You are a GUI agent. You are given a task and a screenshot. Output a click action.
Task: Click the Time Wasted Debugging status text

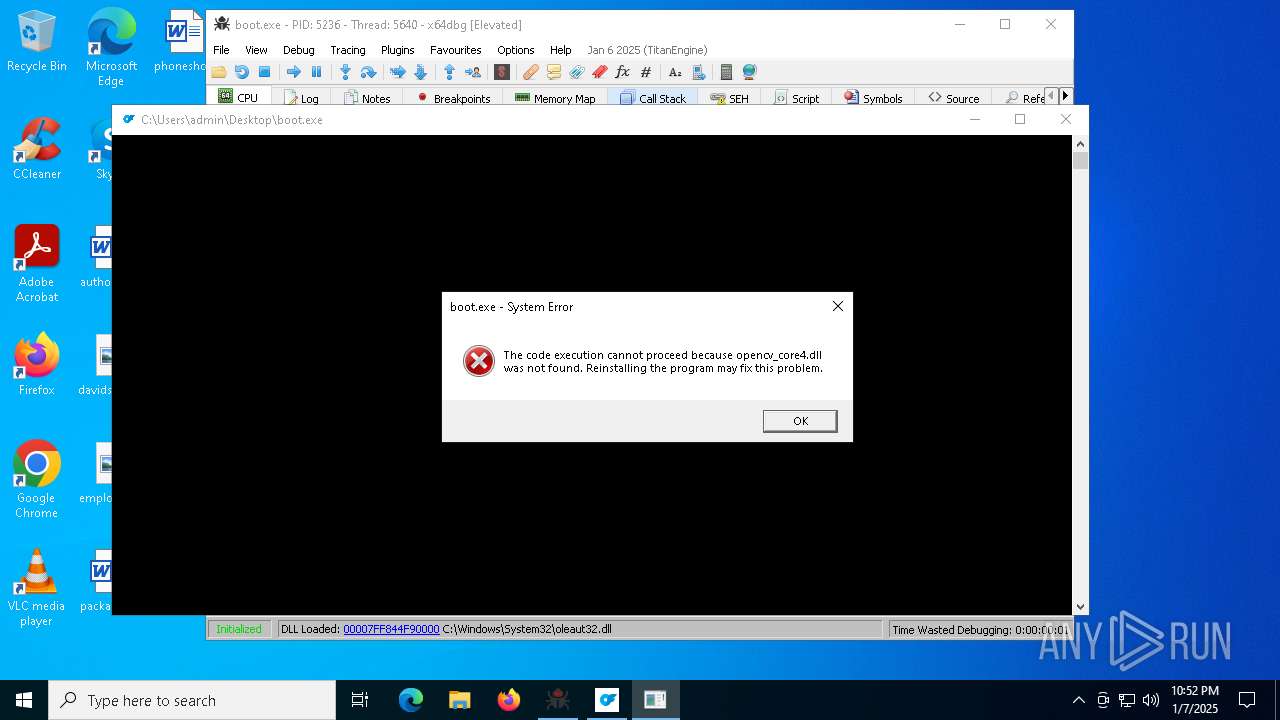click(980, 630)
